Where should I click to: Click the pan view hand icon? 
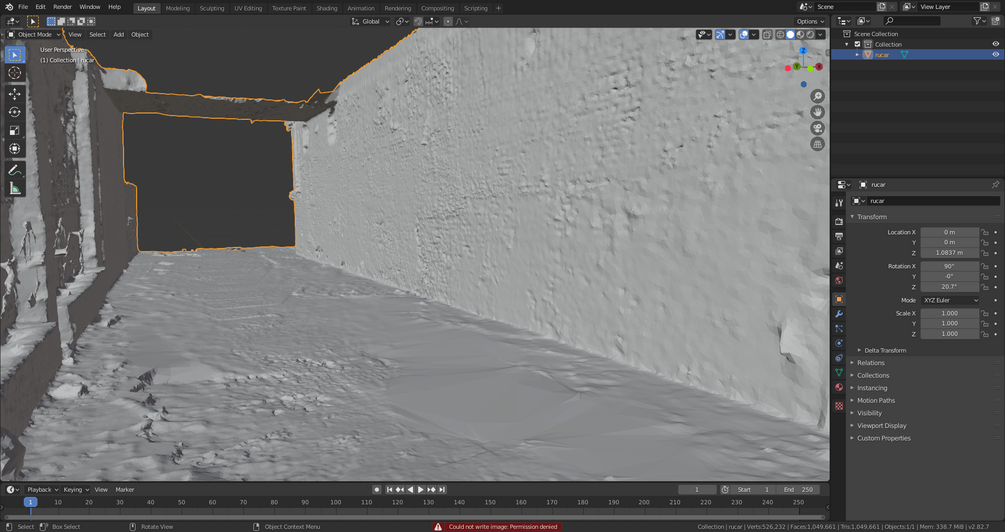tap(817, 112)
